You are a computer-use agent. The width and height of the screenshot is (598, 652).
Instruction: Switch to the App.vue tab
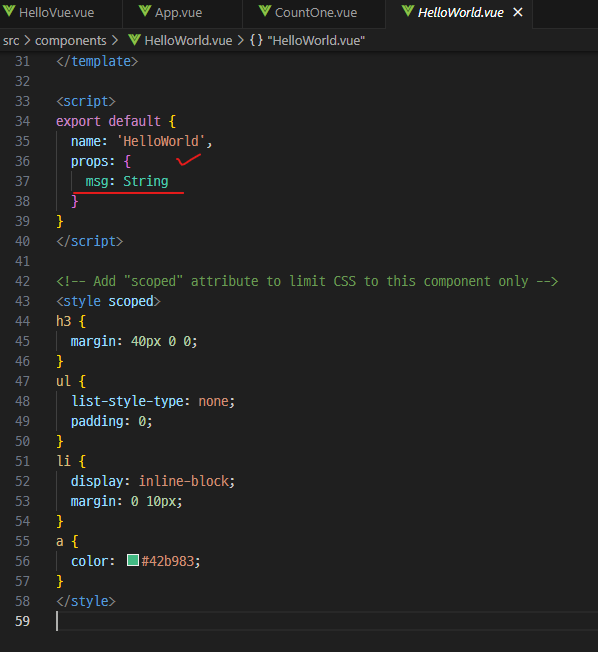pyautogui.click(x=179, y=12)
